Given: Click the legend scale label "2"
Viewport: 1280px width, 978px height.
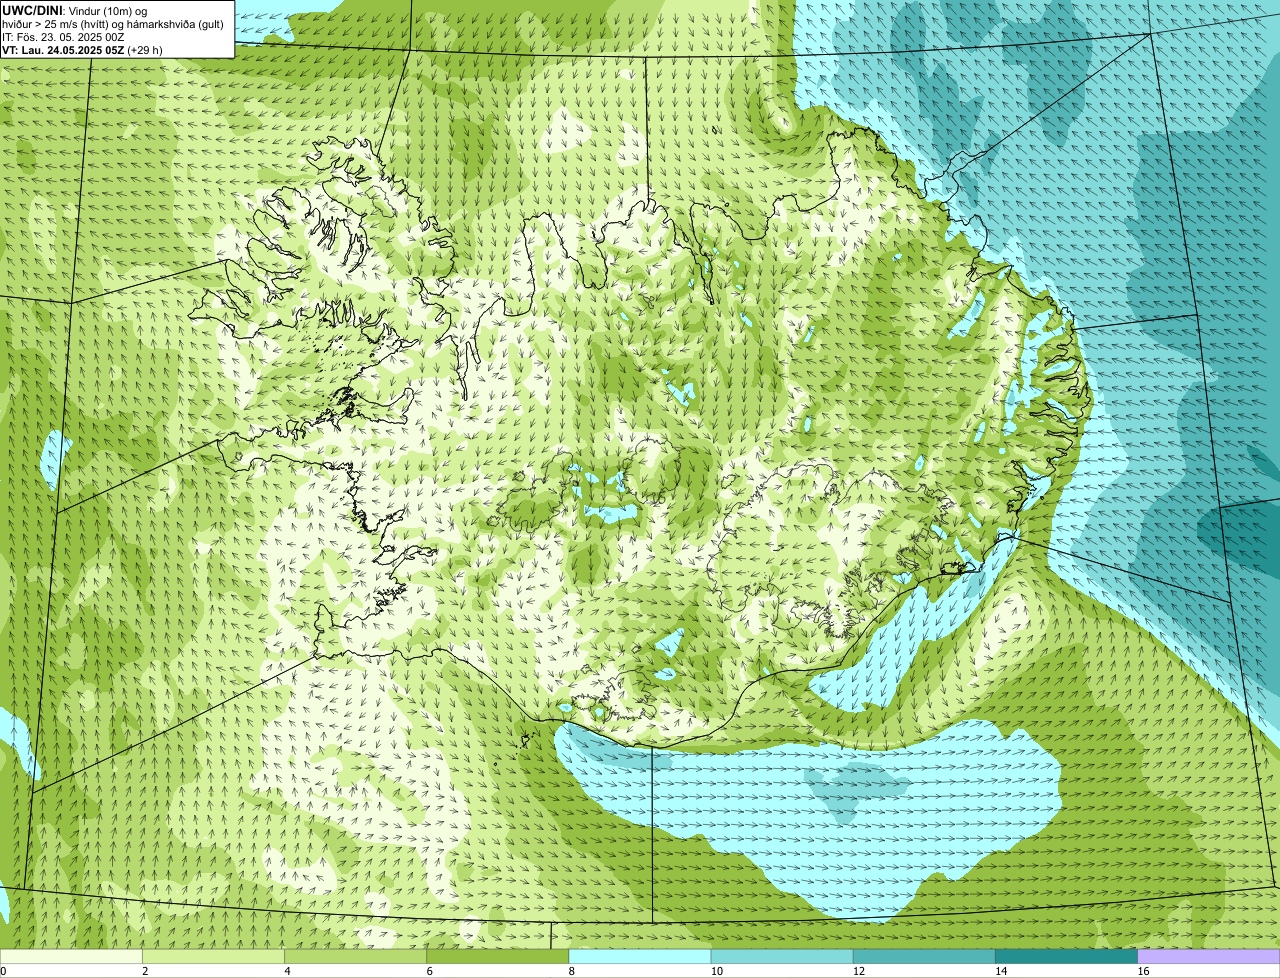Looking at the screenshot, I should click(145, 971).
